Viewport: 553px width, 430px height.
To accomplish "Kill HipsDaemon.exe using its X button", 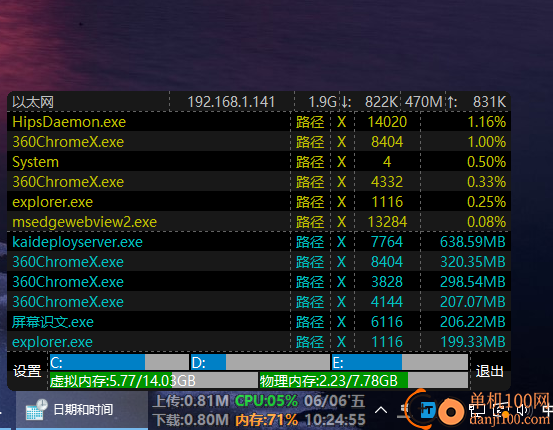I will [x=341, y=122].
